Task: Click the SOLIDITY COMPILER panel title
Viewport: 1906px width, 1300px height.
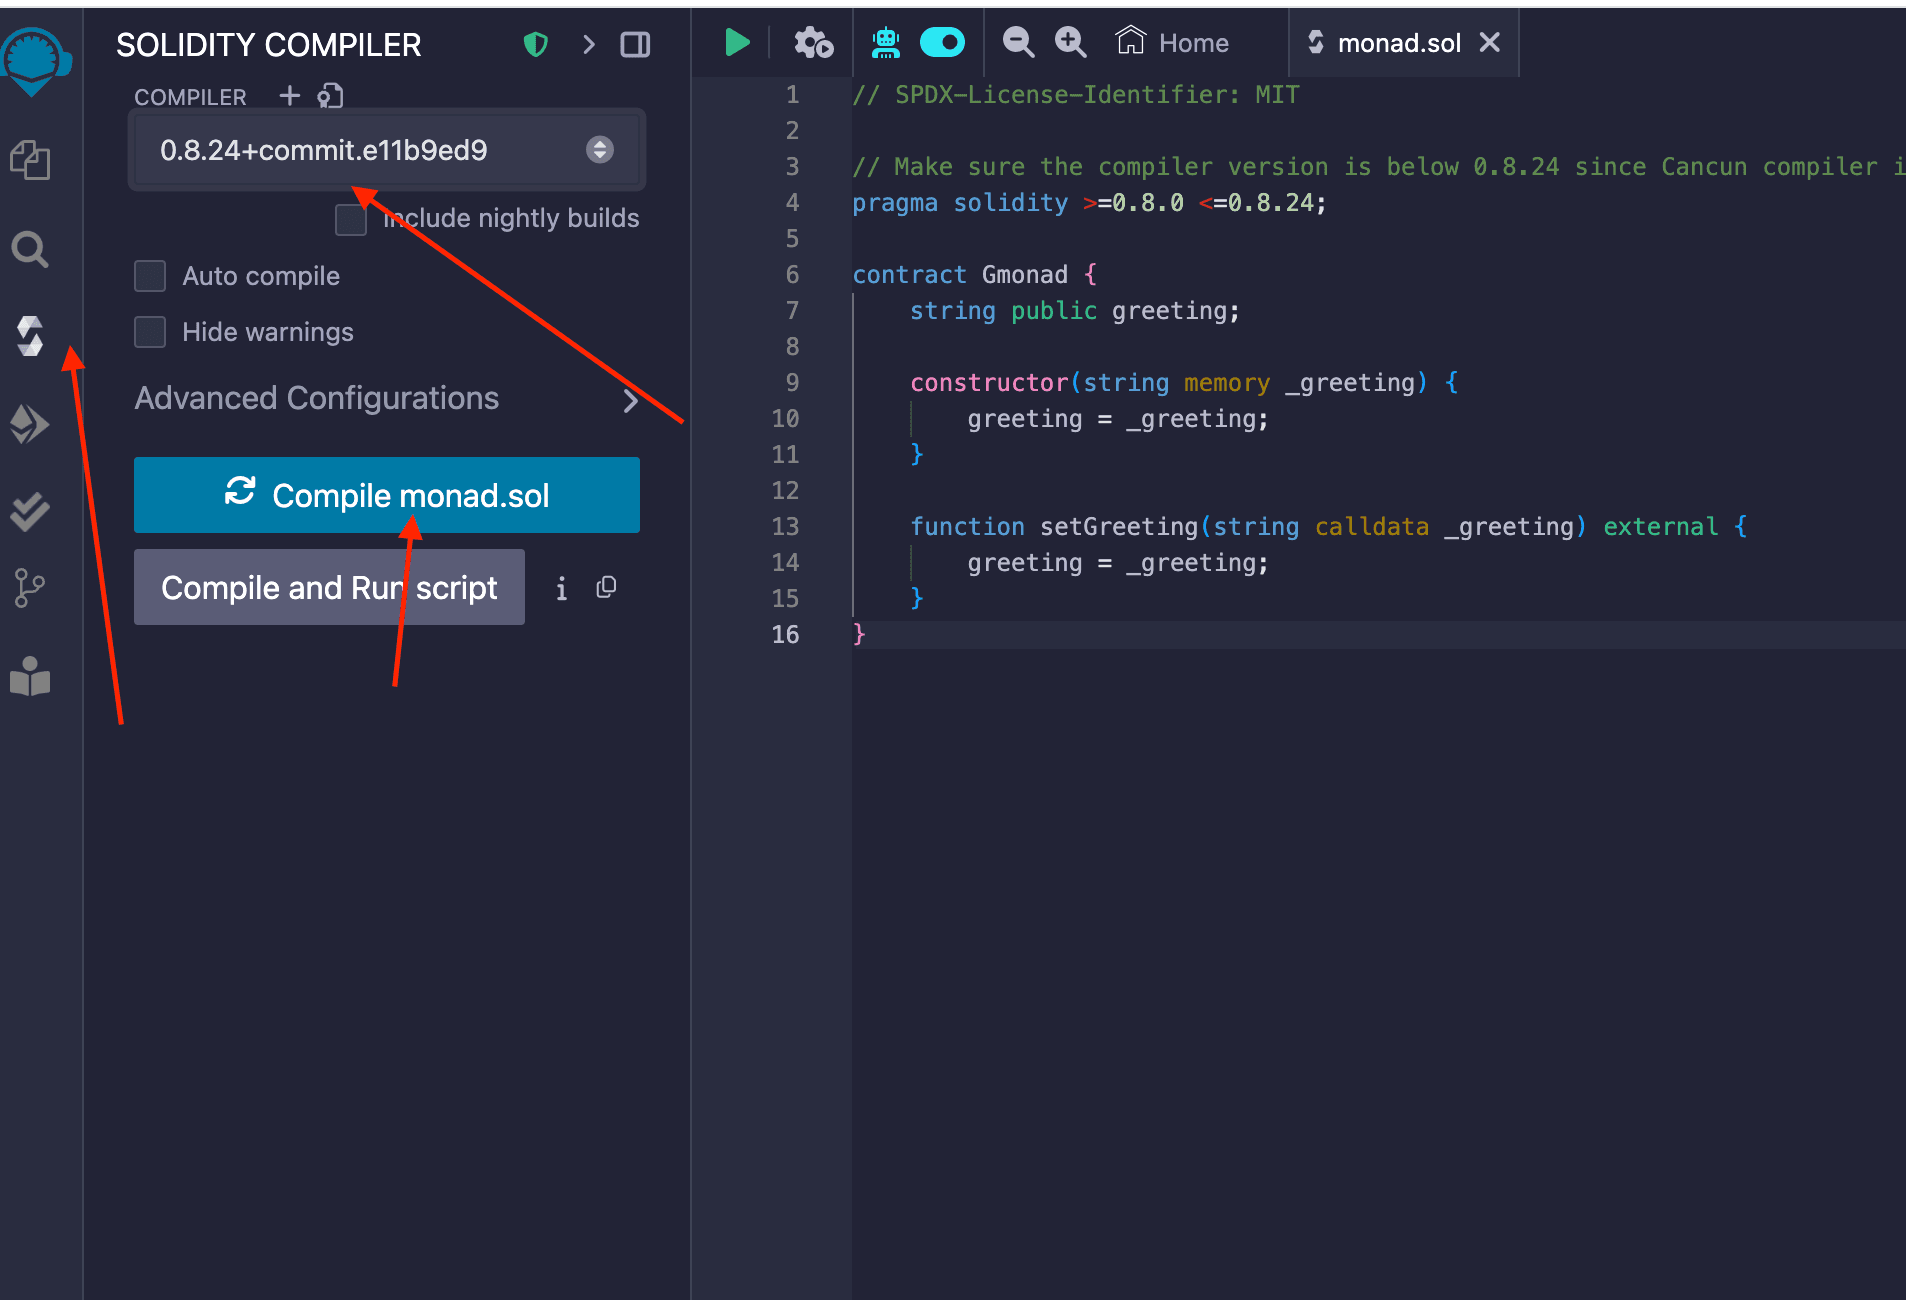Action: (269, 45)
